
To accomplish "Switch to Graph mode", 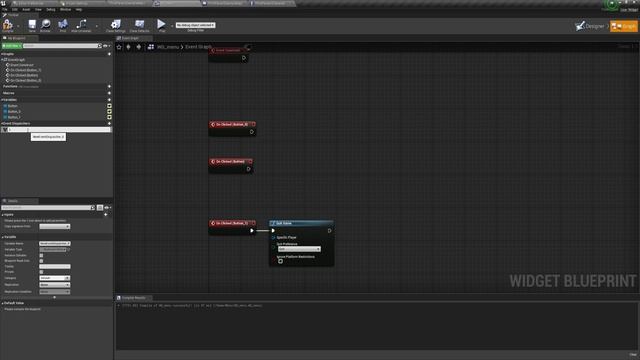I will (624, 26).
